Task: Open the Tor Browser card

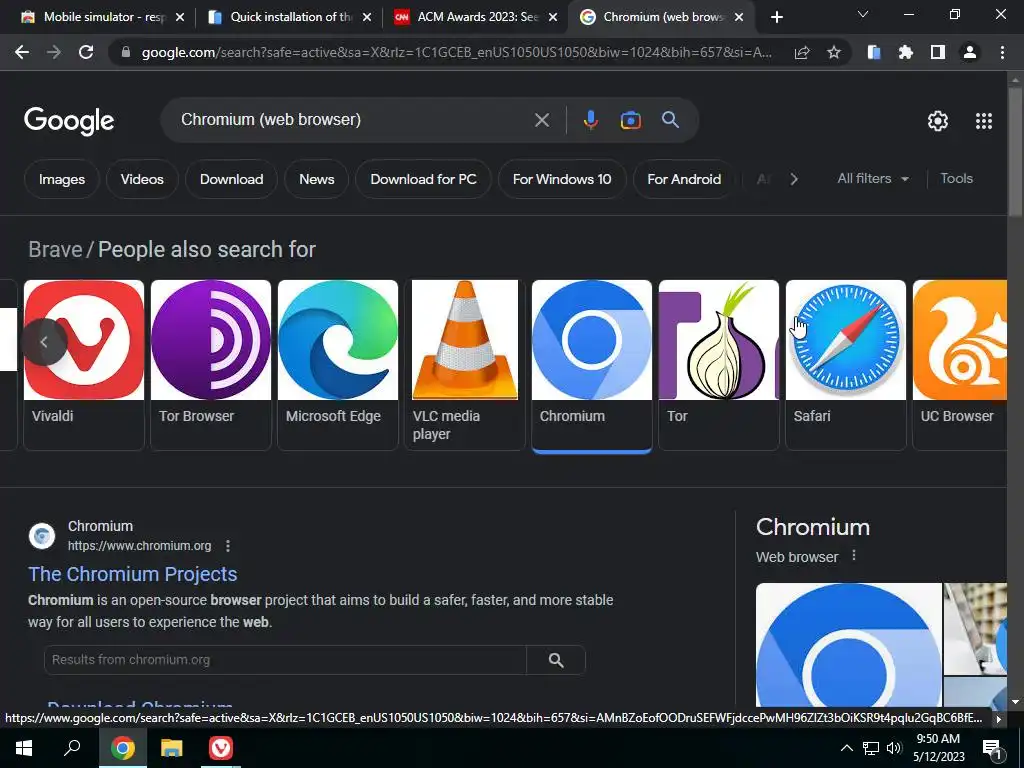Action: tap(210, 365)
